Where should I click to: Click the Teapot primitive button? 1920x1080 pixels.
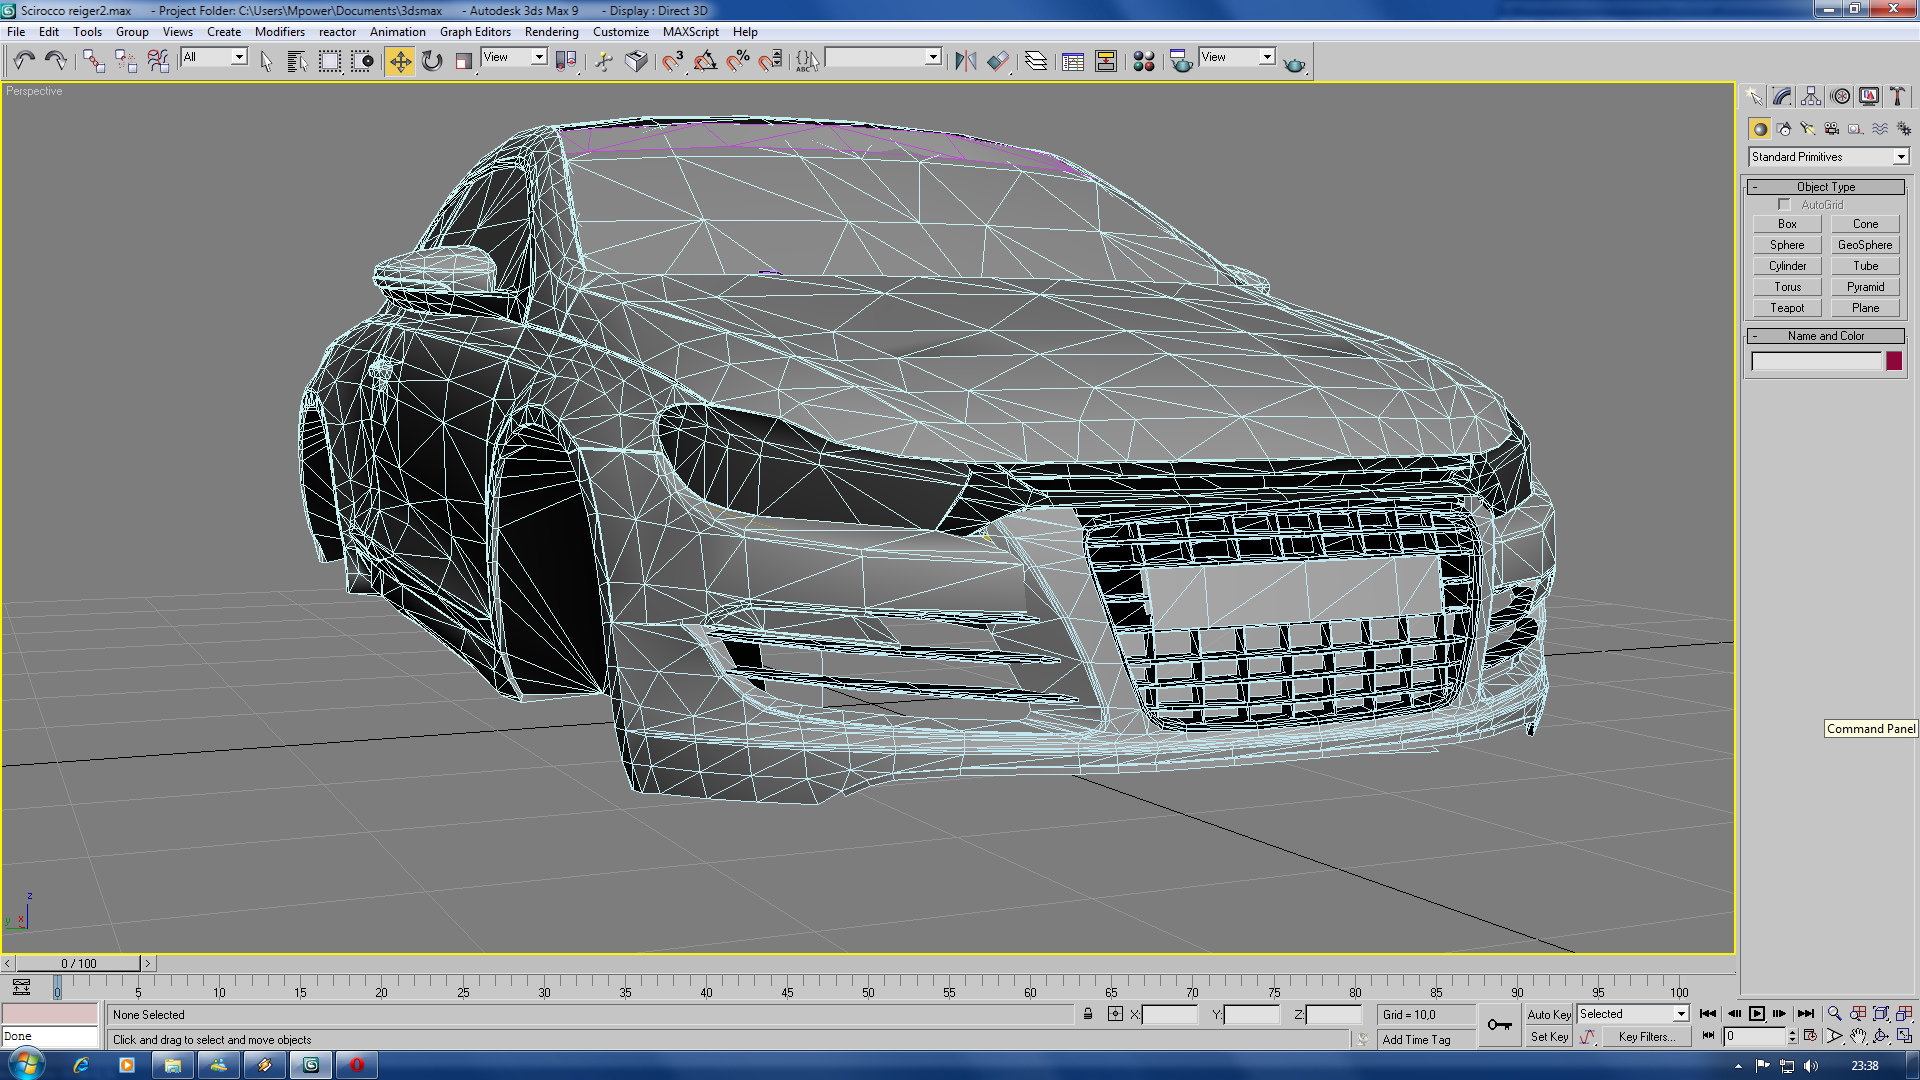pyautogui.click(x=1787, y=308)
